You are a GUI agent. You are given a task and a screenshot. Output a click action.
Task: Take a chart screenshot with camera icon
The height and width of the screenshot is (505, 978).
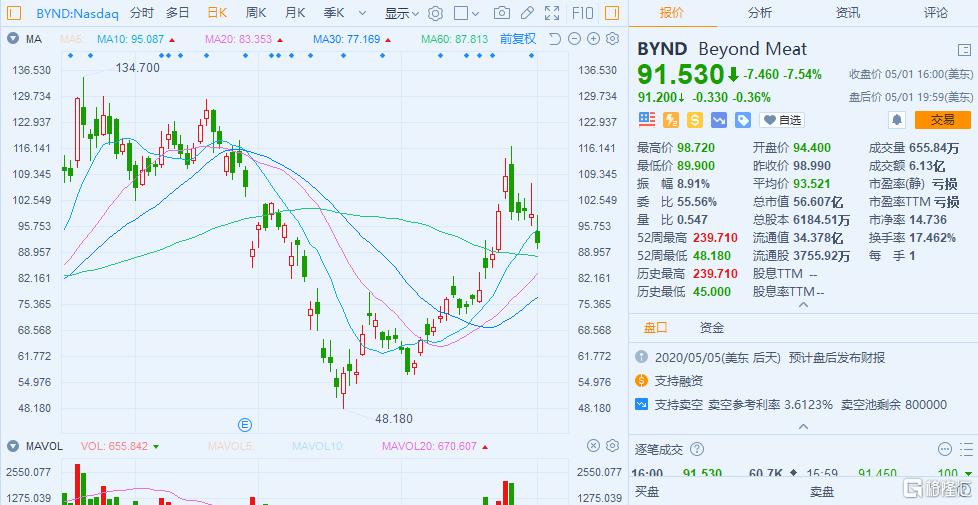coord(501,13)
